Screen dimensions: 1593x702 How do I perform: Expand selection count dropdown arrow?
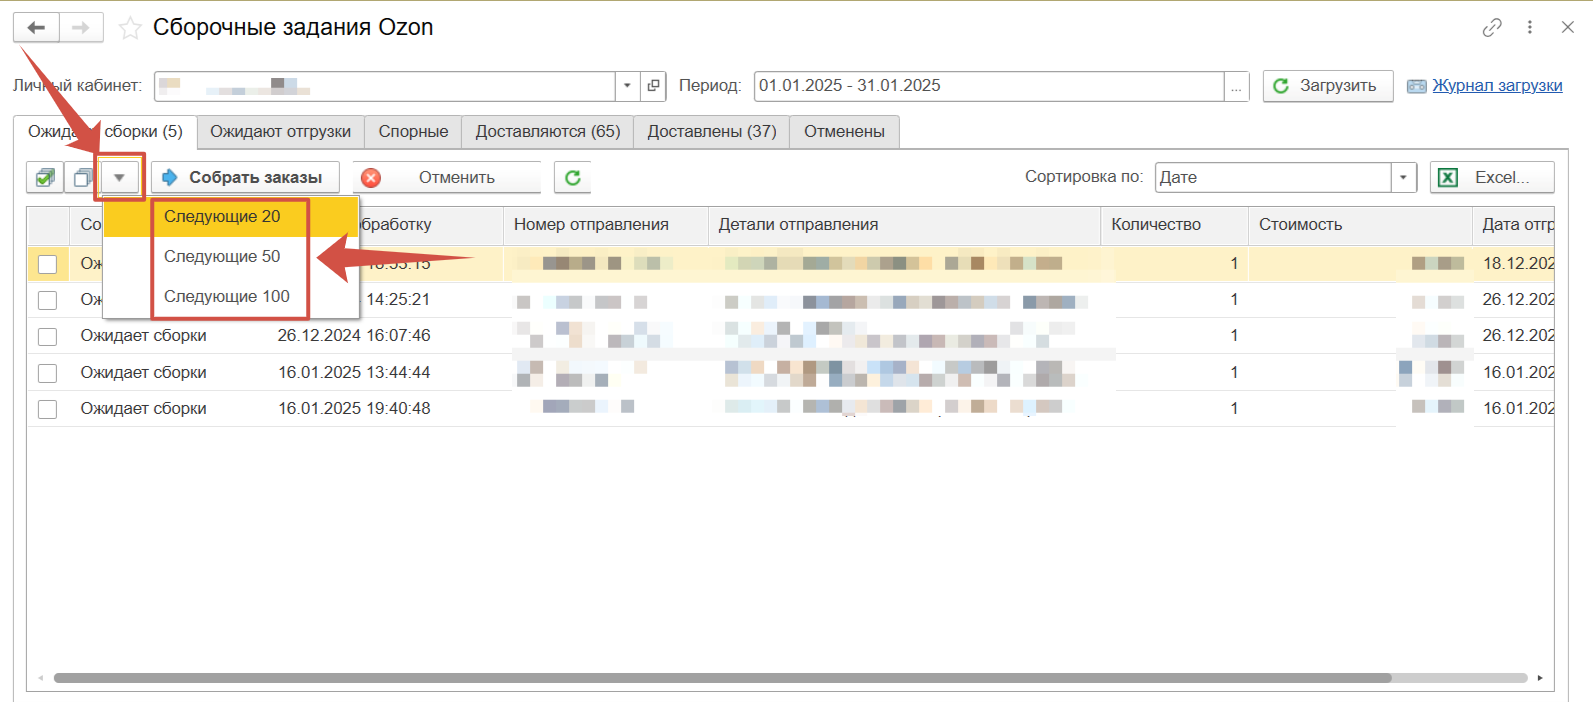point(120,178)
